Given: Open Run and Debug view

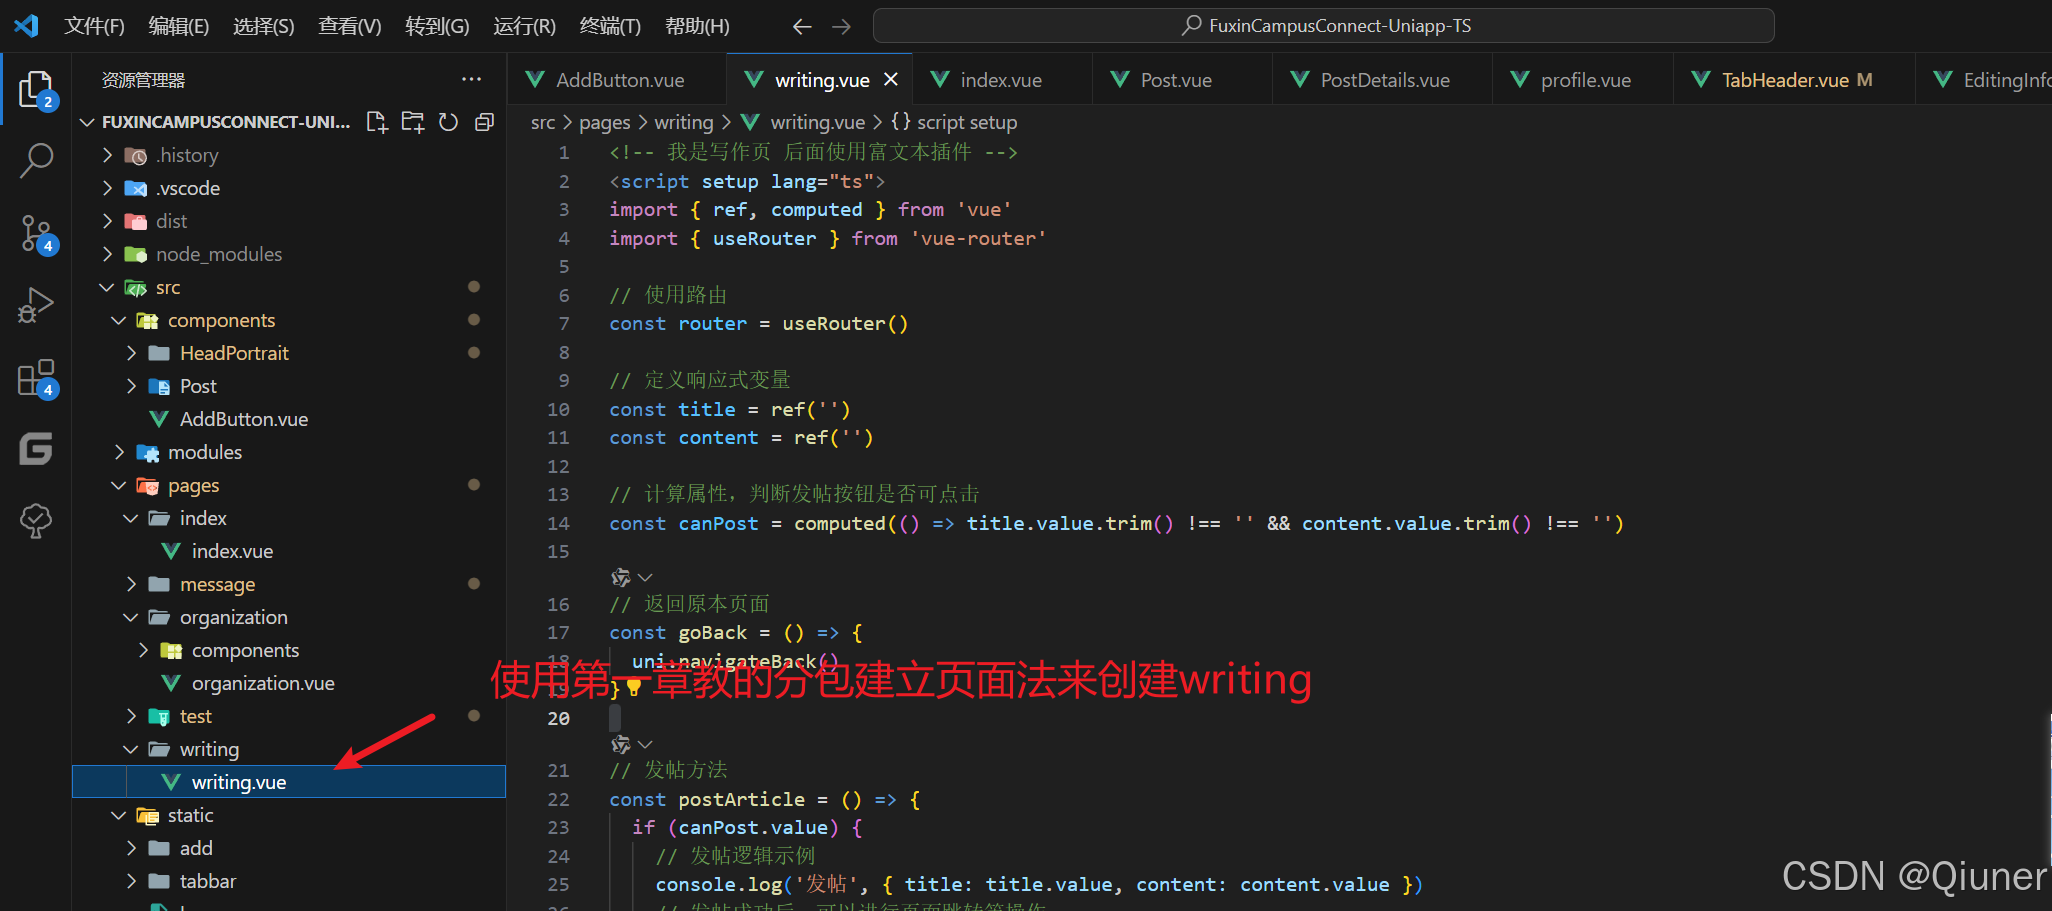Looking at the screenshot, I should [36, 306].
